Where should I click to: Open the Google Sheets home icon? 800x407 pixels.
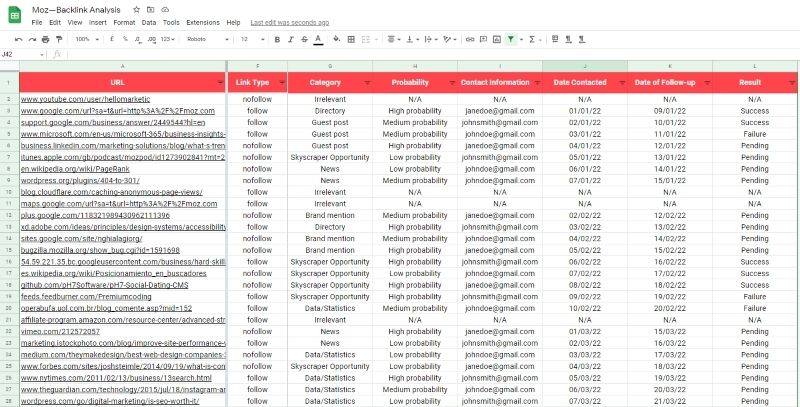(x=15, y=15)
